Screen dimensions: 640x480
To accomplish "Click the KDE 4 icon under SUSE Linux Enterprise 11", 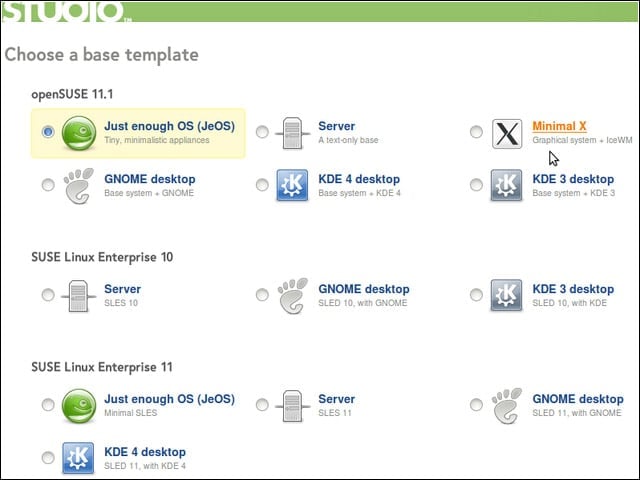I will 78,458.
